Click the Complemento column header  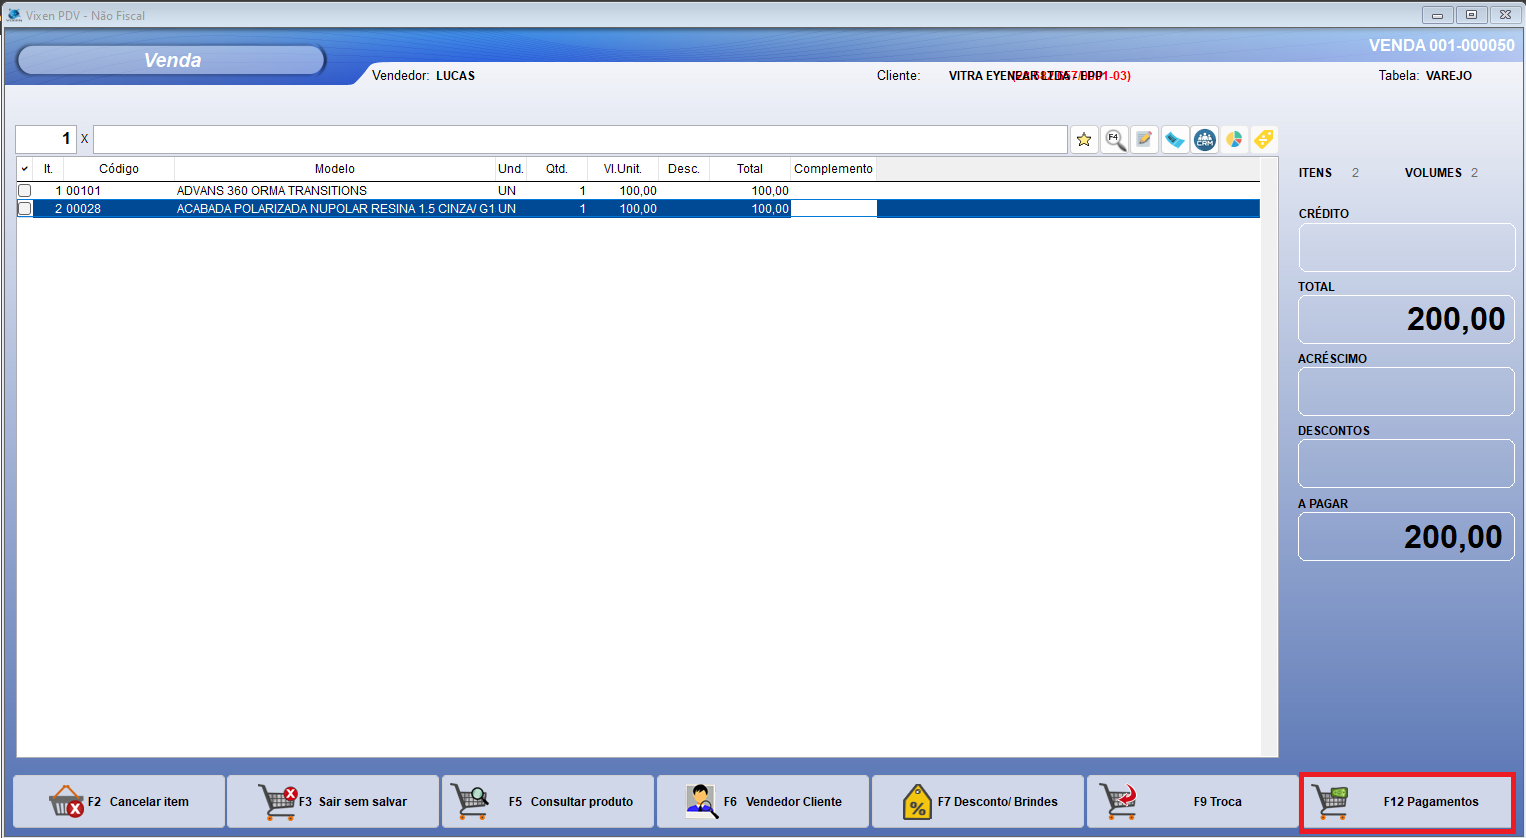(833, 168)
